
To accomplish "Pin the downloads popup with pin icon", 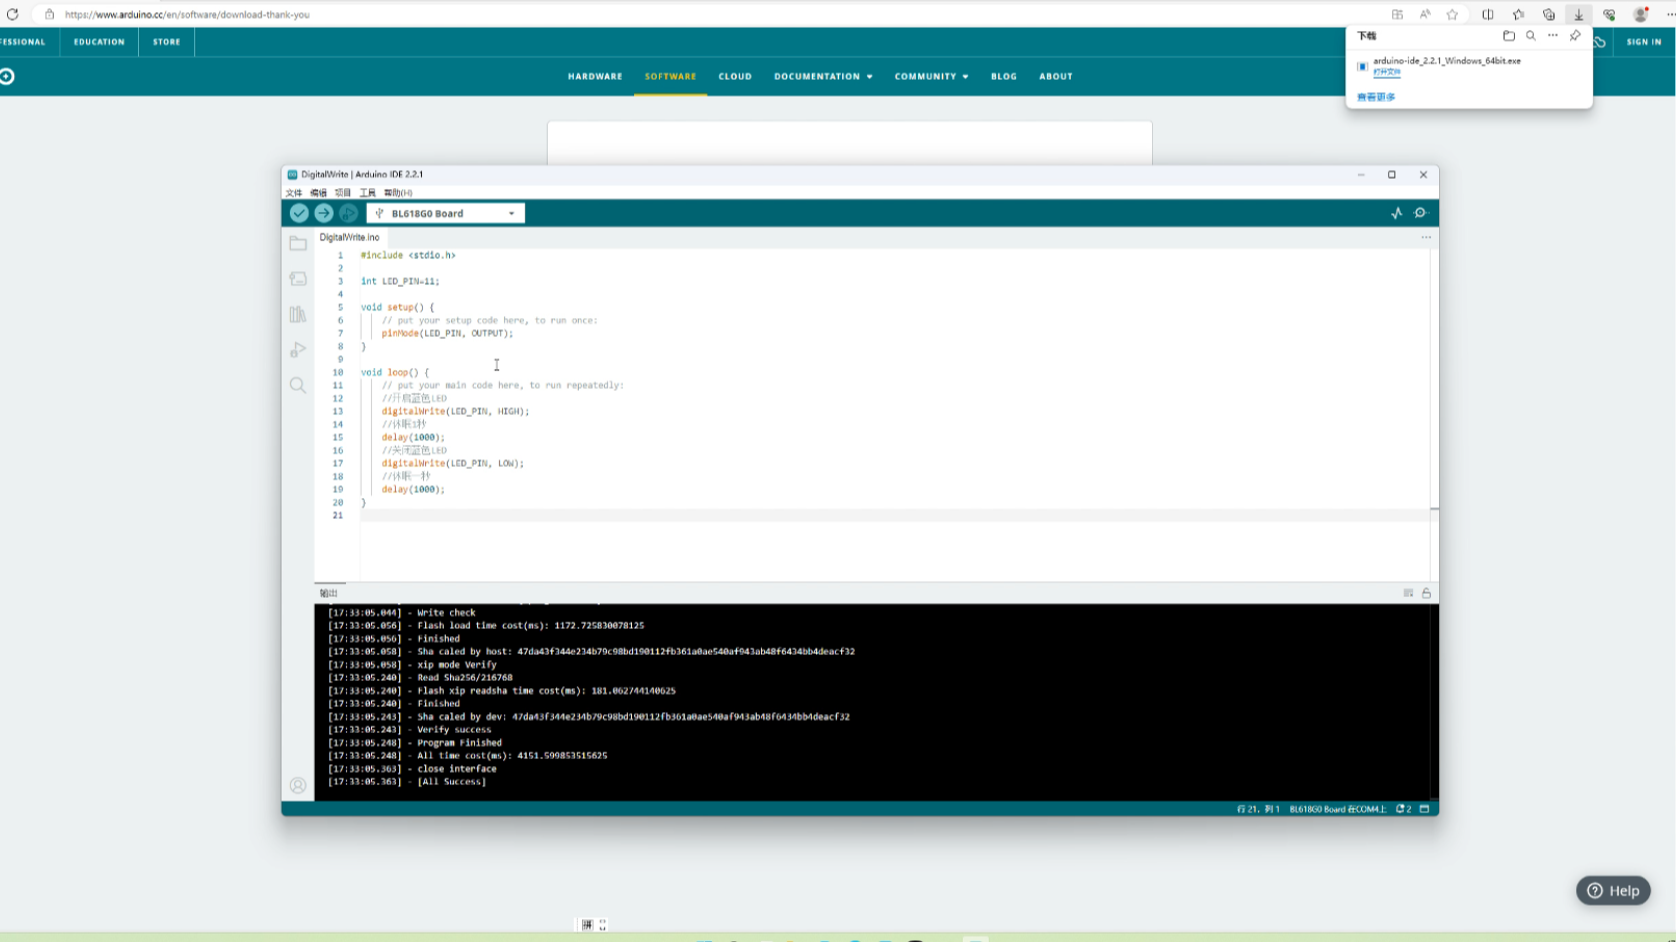I will 1575,35.
